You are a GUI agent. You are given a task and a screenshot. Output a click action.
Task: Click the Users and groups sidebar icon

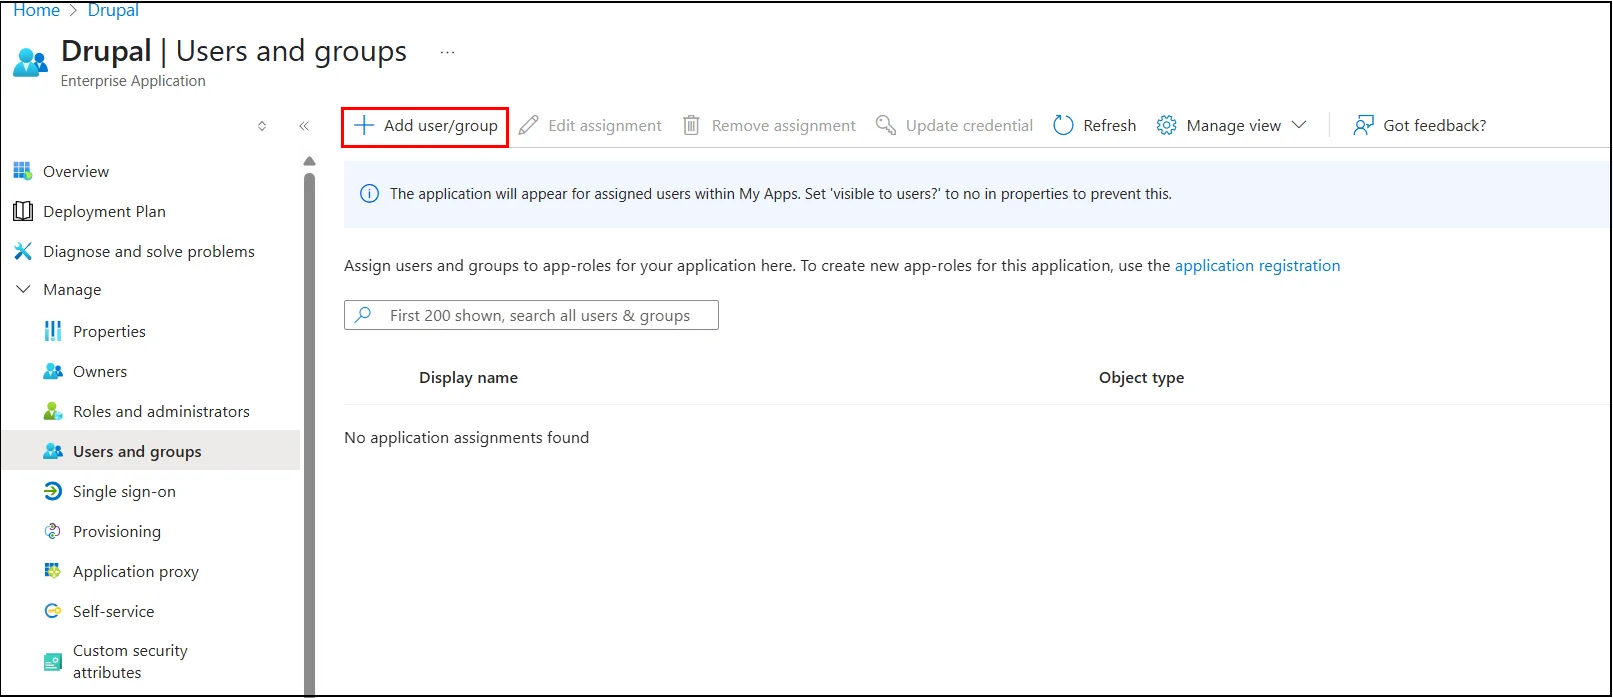53,451
